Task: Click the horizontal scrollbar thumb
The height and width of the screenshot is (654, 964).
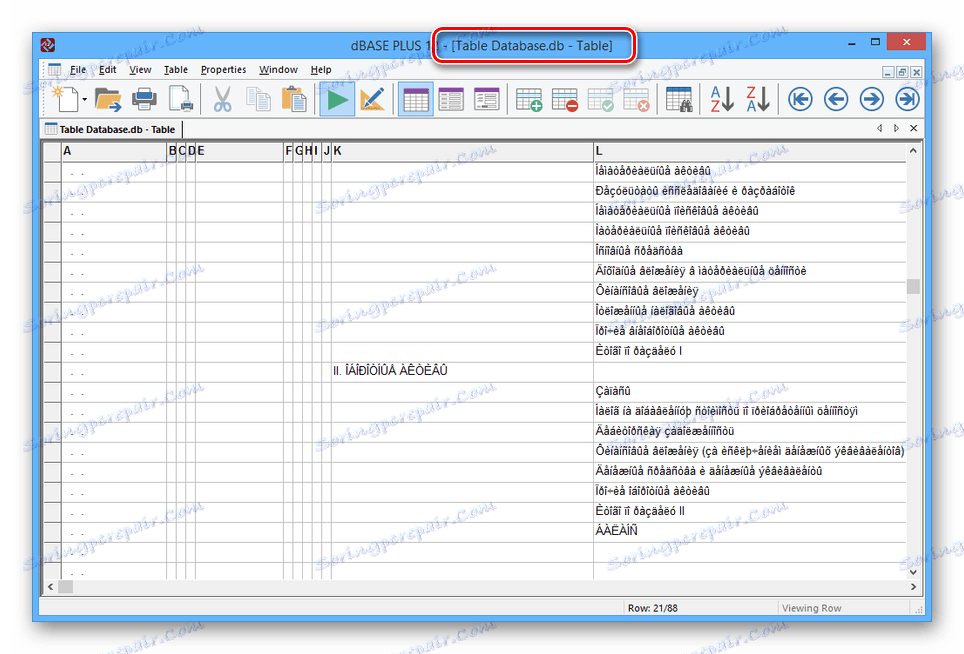Action: coord(65,586)
